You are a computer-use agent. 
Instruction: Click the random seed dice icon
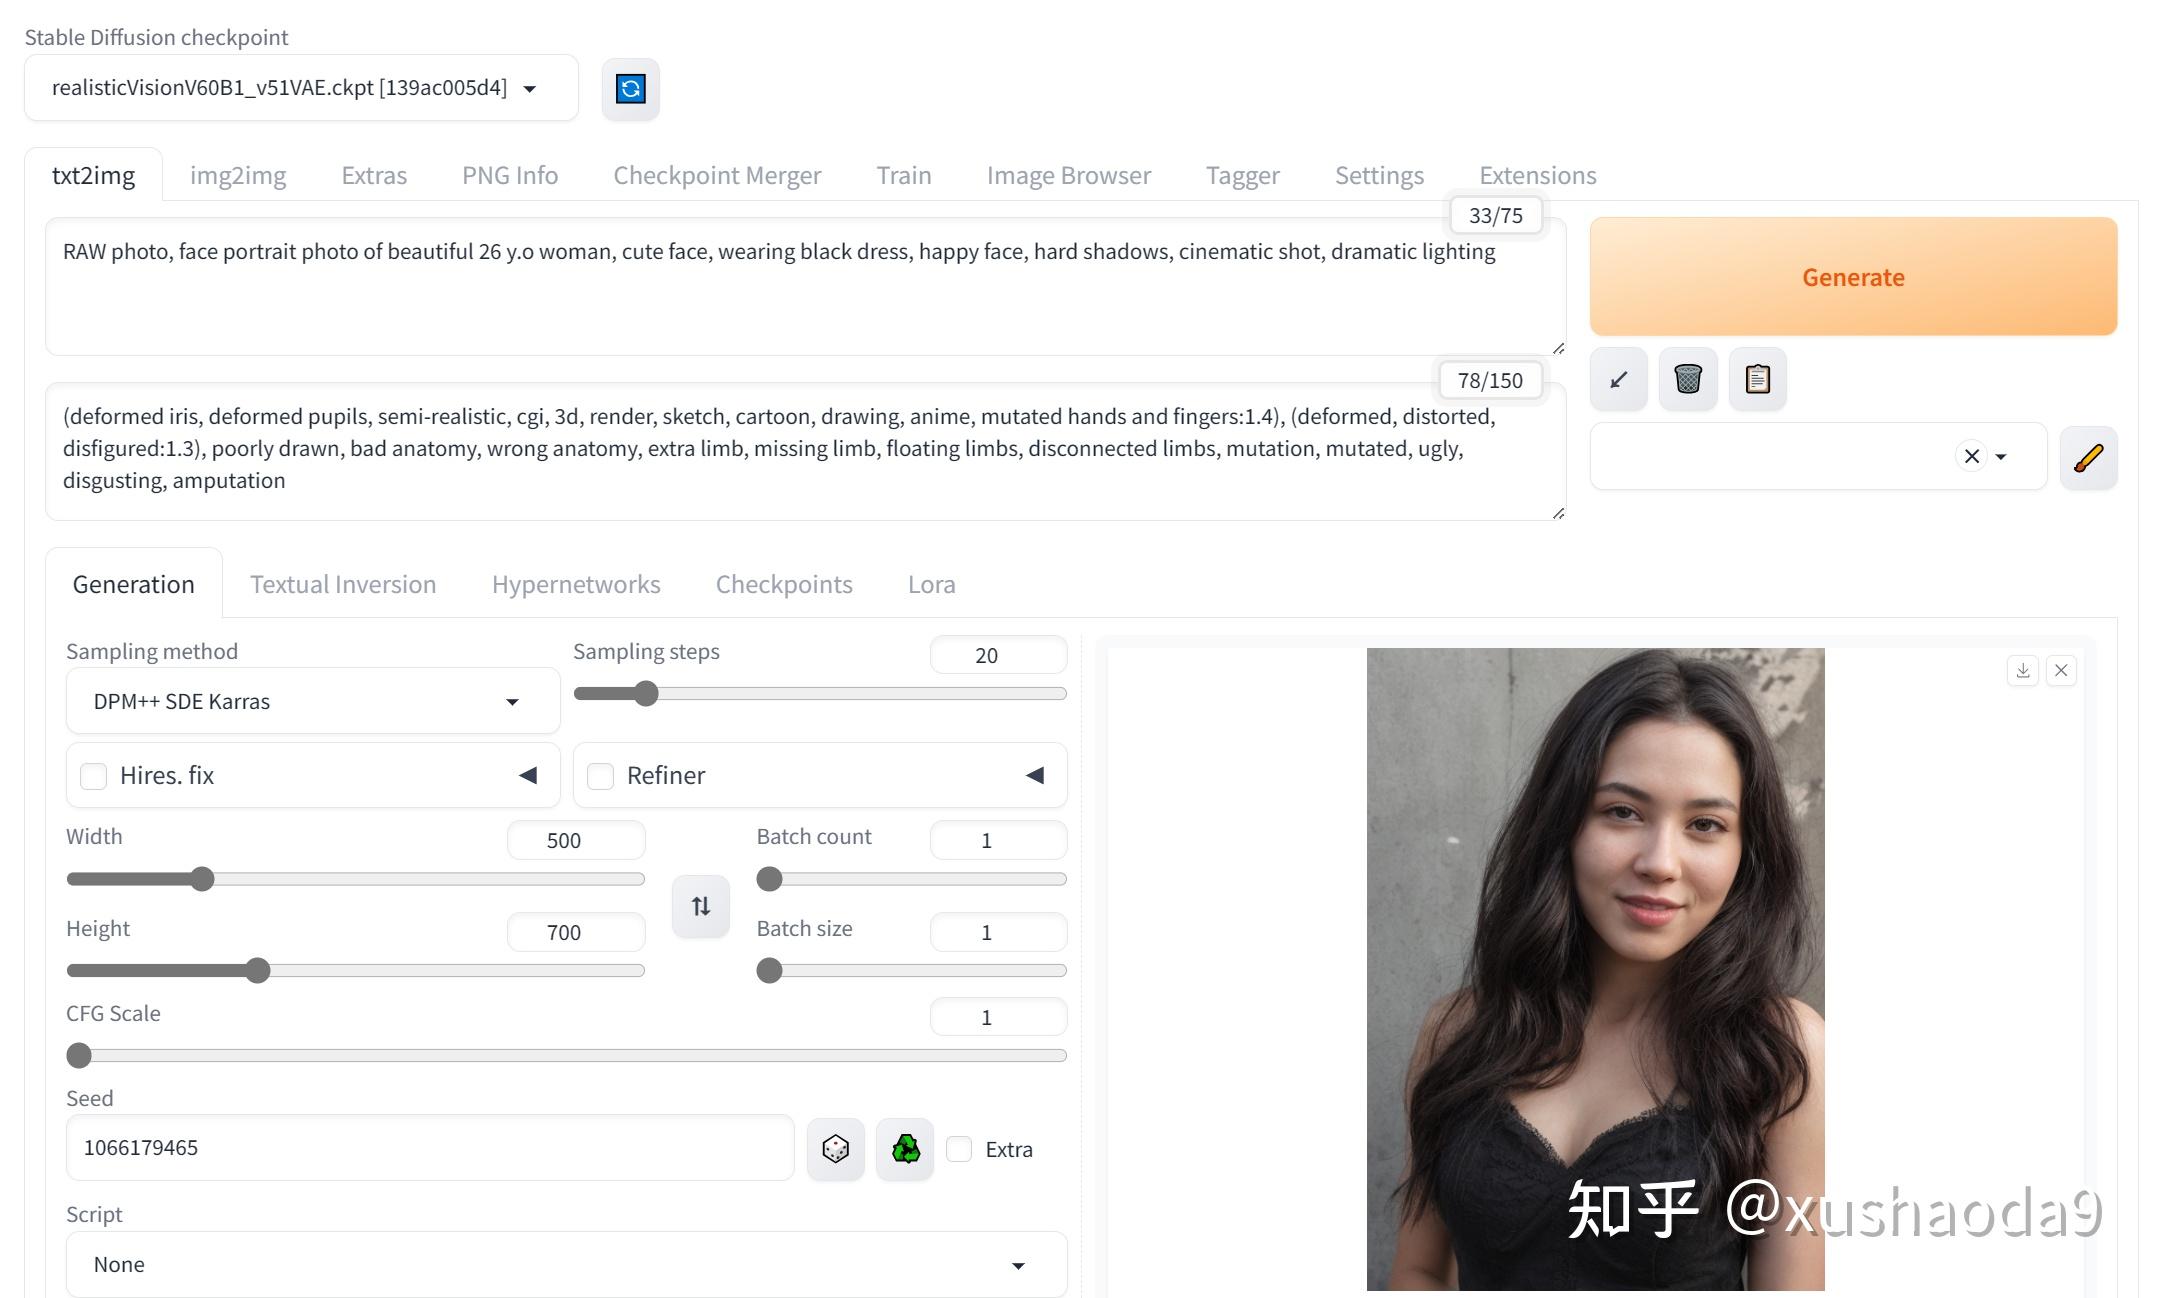point(835,1148)
